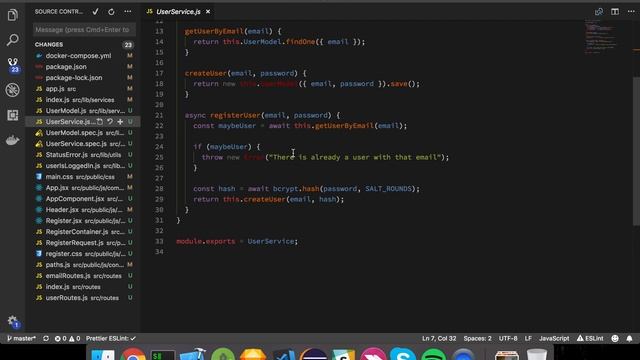Viewport: 640px width, 360px height.
Task: Select package-lock.json in changes list
Action: click(83, 78)
